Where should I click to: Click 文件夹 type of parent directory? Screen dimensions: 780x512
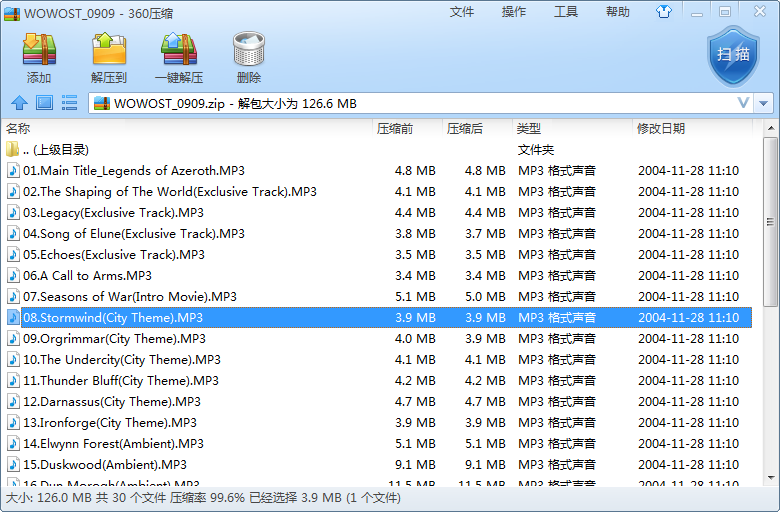536,149
